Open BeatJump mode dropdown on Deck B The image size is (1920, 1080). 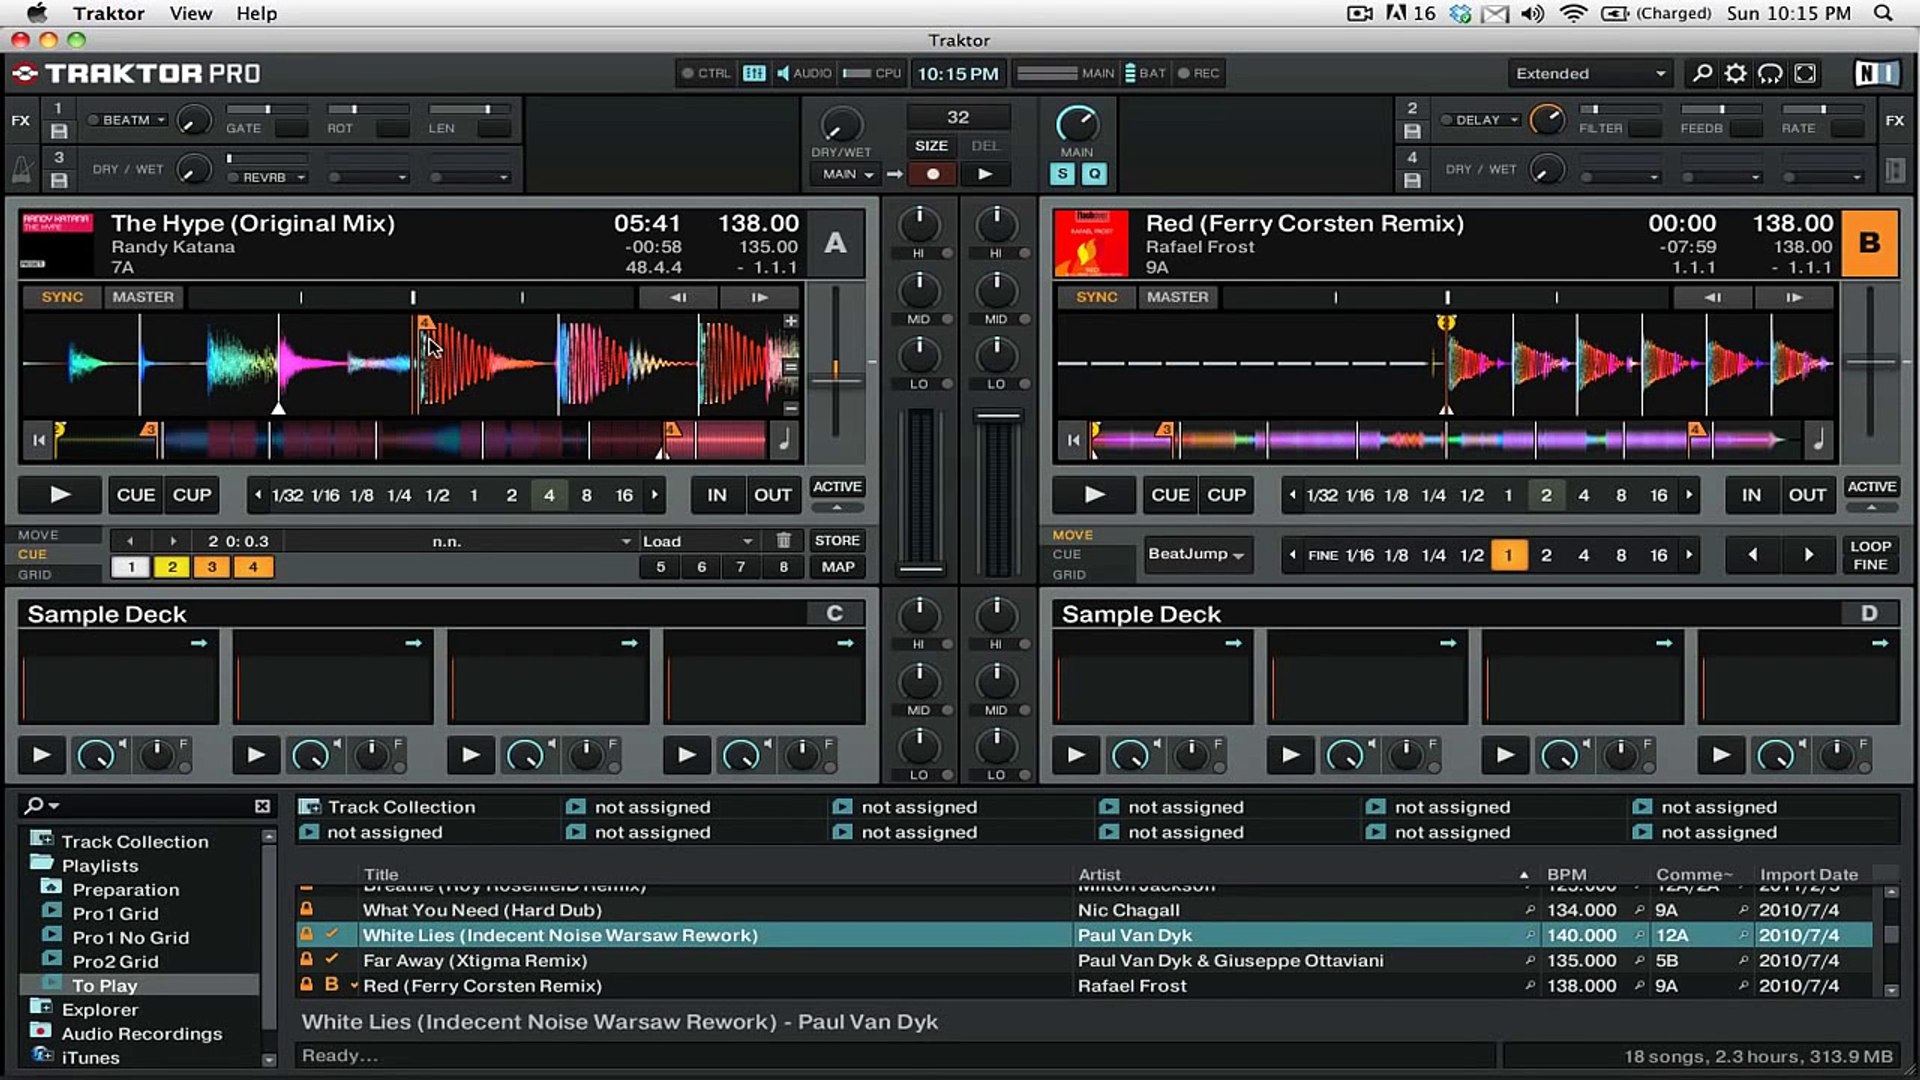(1197, 554)
